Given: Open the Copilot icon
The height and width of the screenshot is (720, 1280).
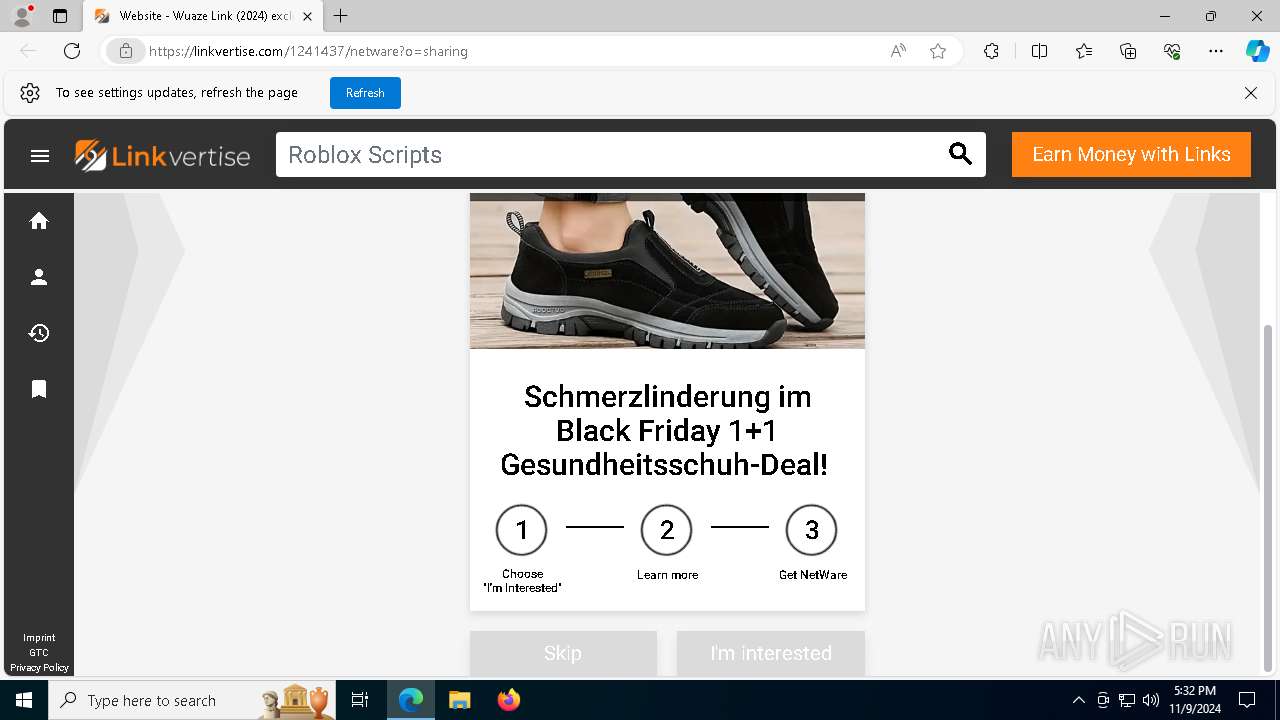Looking at the screenshot, I should pyautogui.click(x=1257, y=51).
